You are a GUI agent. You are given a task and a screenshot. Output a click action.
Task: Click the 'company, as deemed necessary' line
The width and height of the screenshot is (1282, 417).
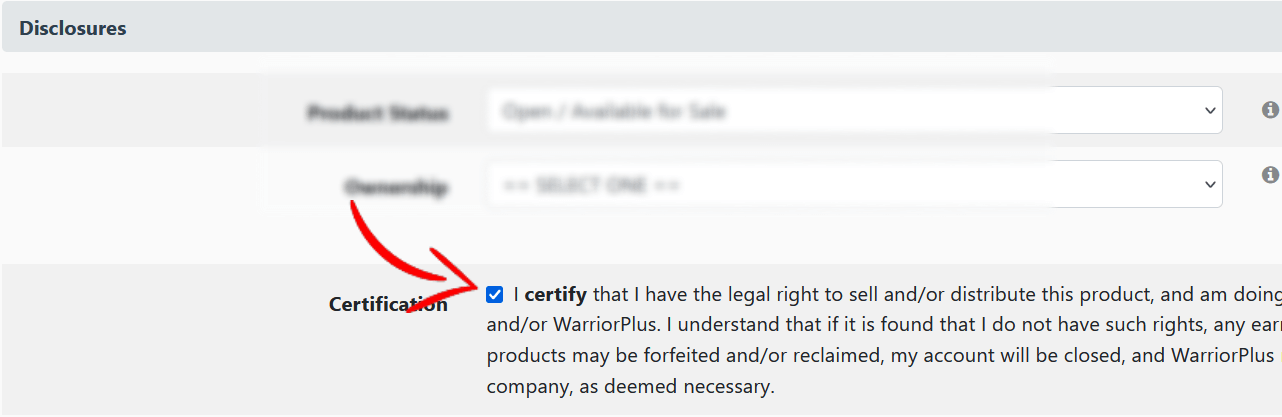631,386
